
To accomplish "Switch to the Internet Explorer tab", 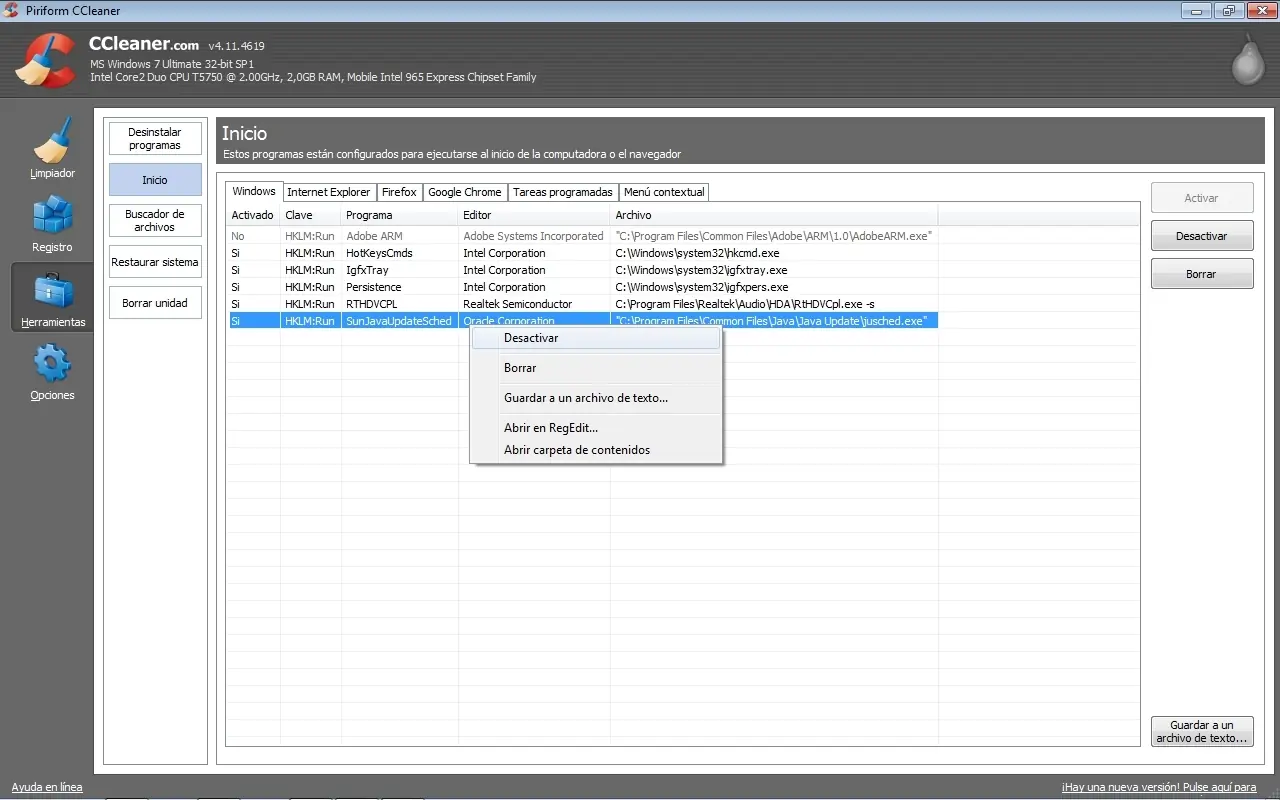I will [x=328, y=192].
